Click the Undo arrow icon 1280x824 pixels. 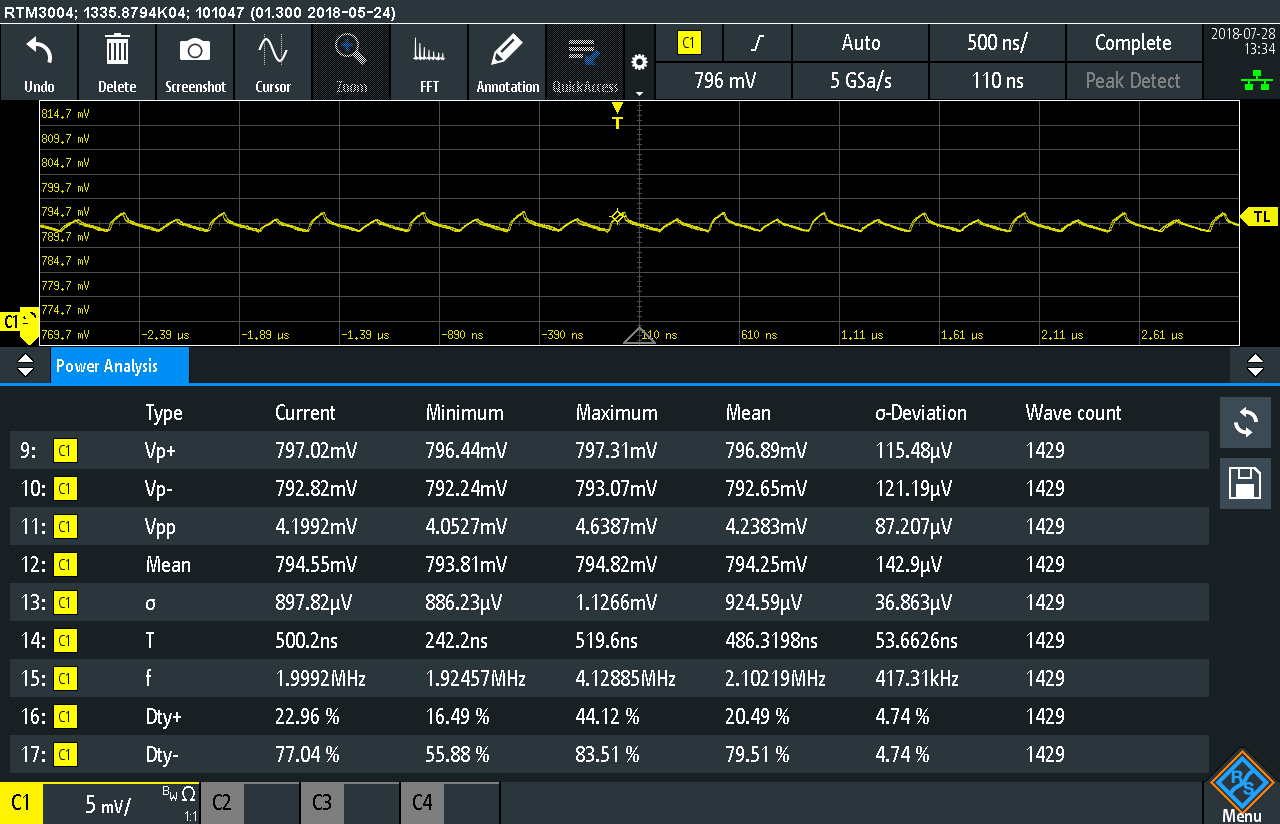[39, 51]
